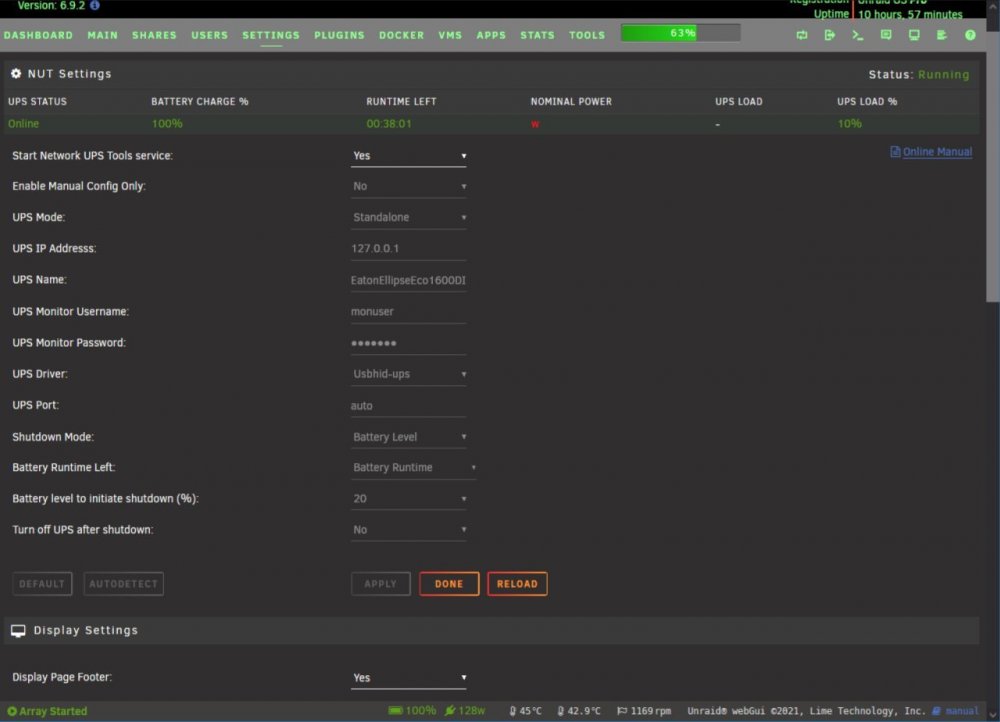Click the version info icon
Viewport: 1000px width, 722px height.
point(94,5)
